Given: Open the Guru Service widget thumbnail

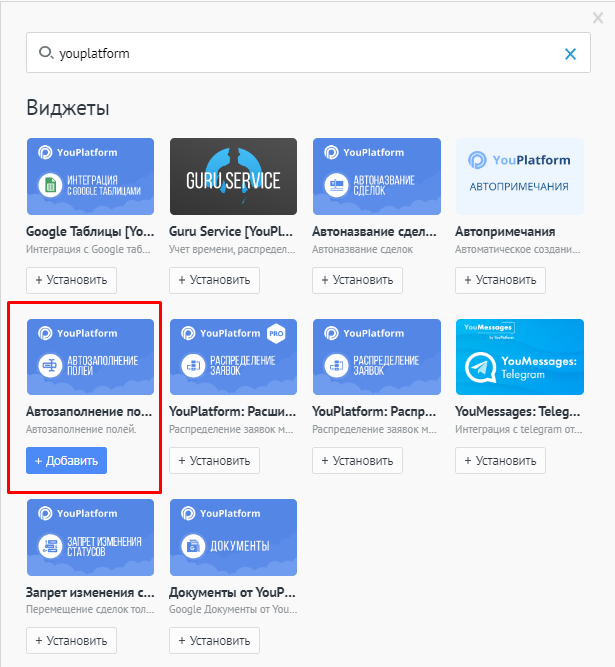Looking at the screenshot, I should tap(233, 177).
